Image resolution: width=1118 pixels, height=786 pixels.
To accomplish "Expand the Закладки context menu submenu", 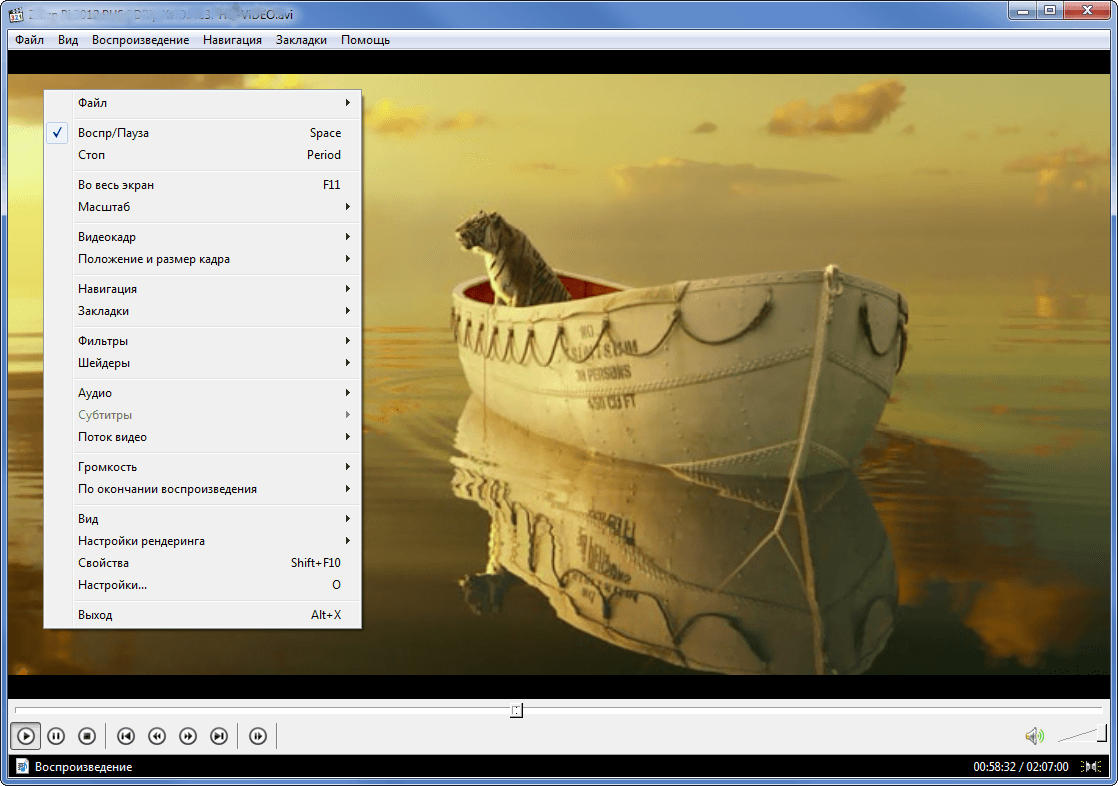I will [203, 311].
